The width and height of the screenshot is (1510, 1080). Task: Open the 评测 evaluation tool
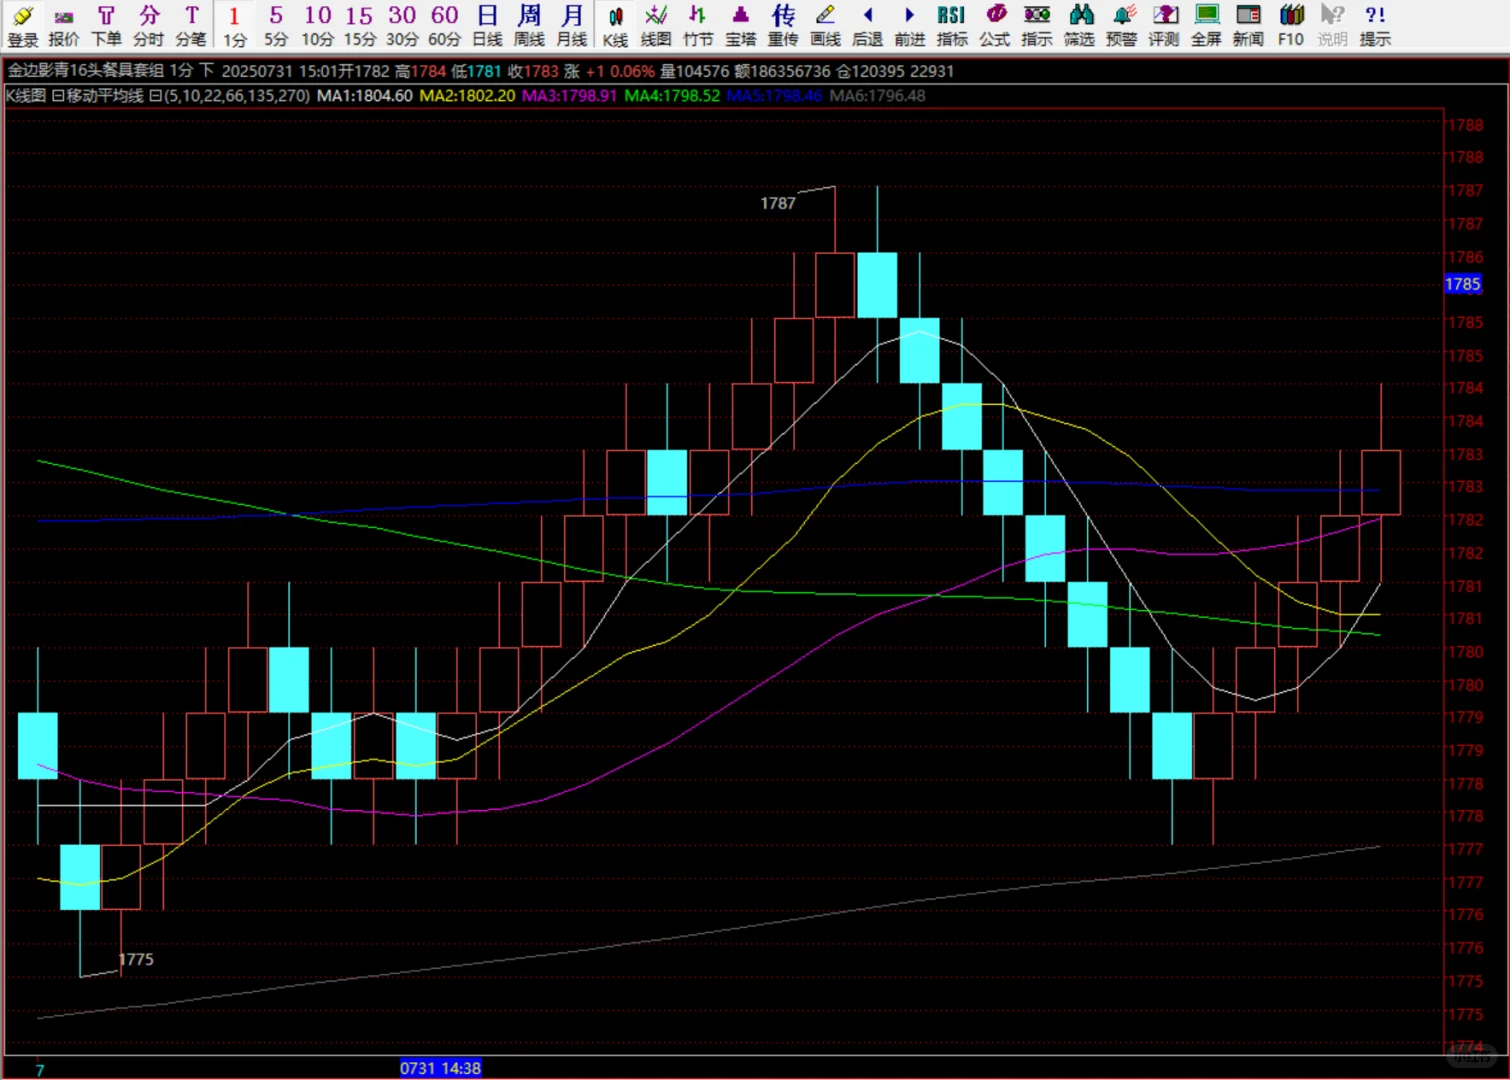point(1164,26)
